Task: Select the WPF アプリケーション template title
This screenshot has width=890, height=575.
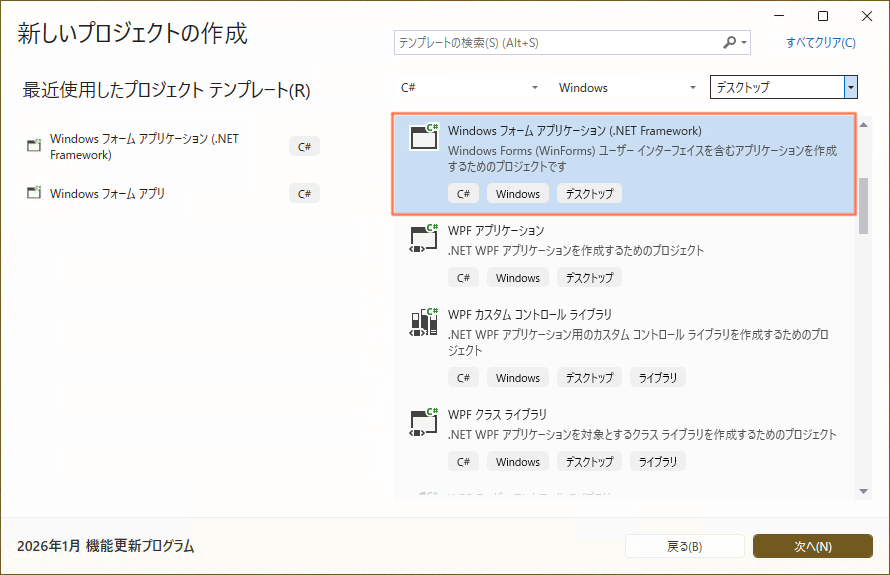Action: click(x=496, y=230)
